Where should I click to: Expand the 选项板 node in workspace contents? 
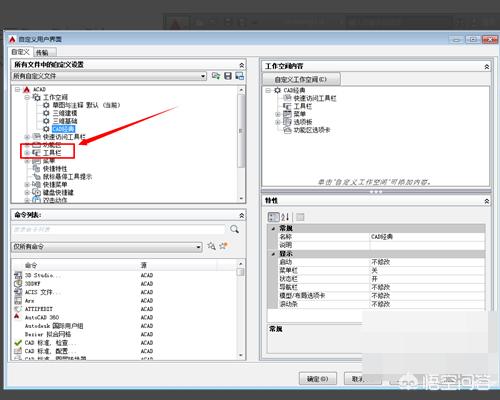[278, 122]
